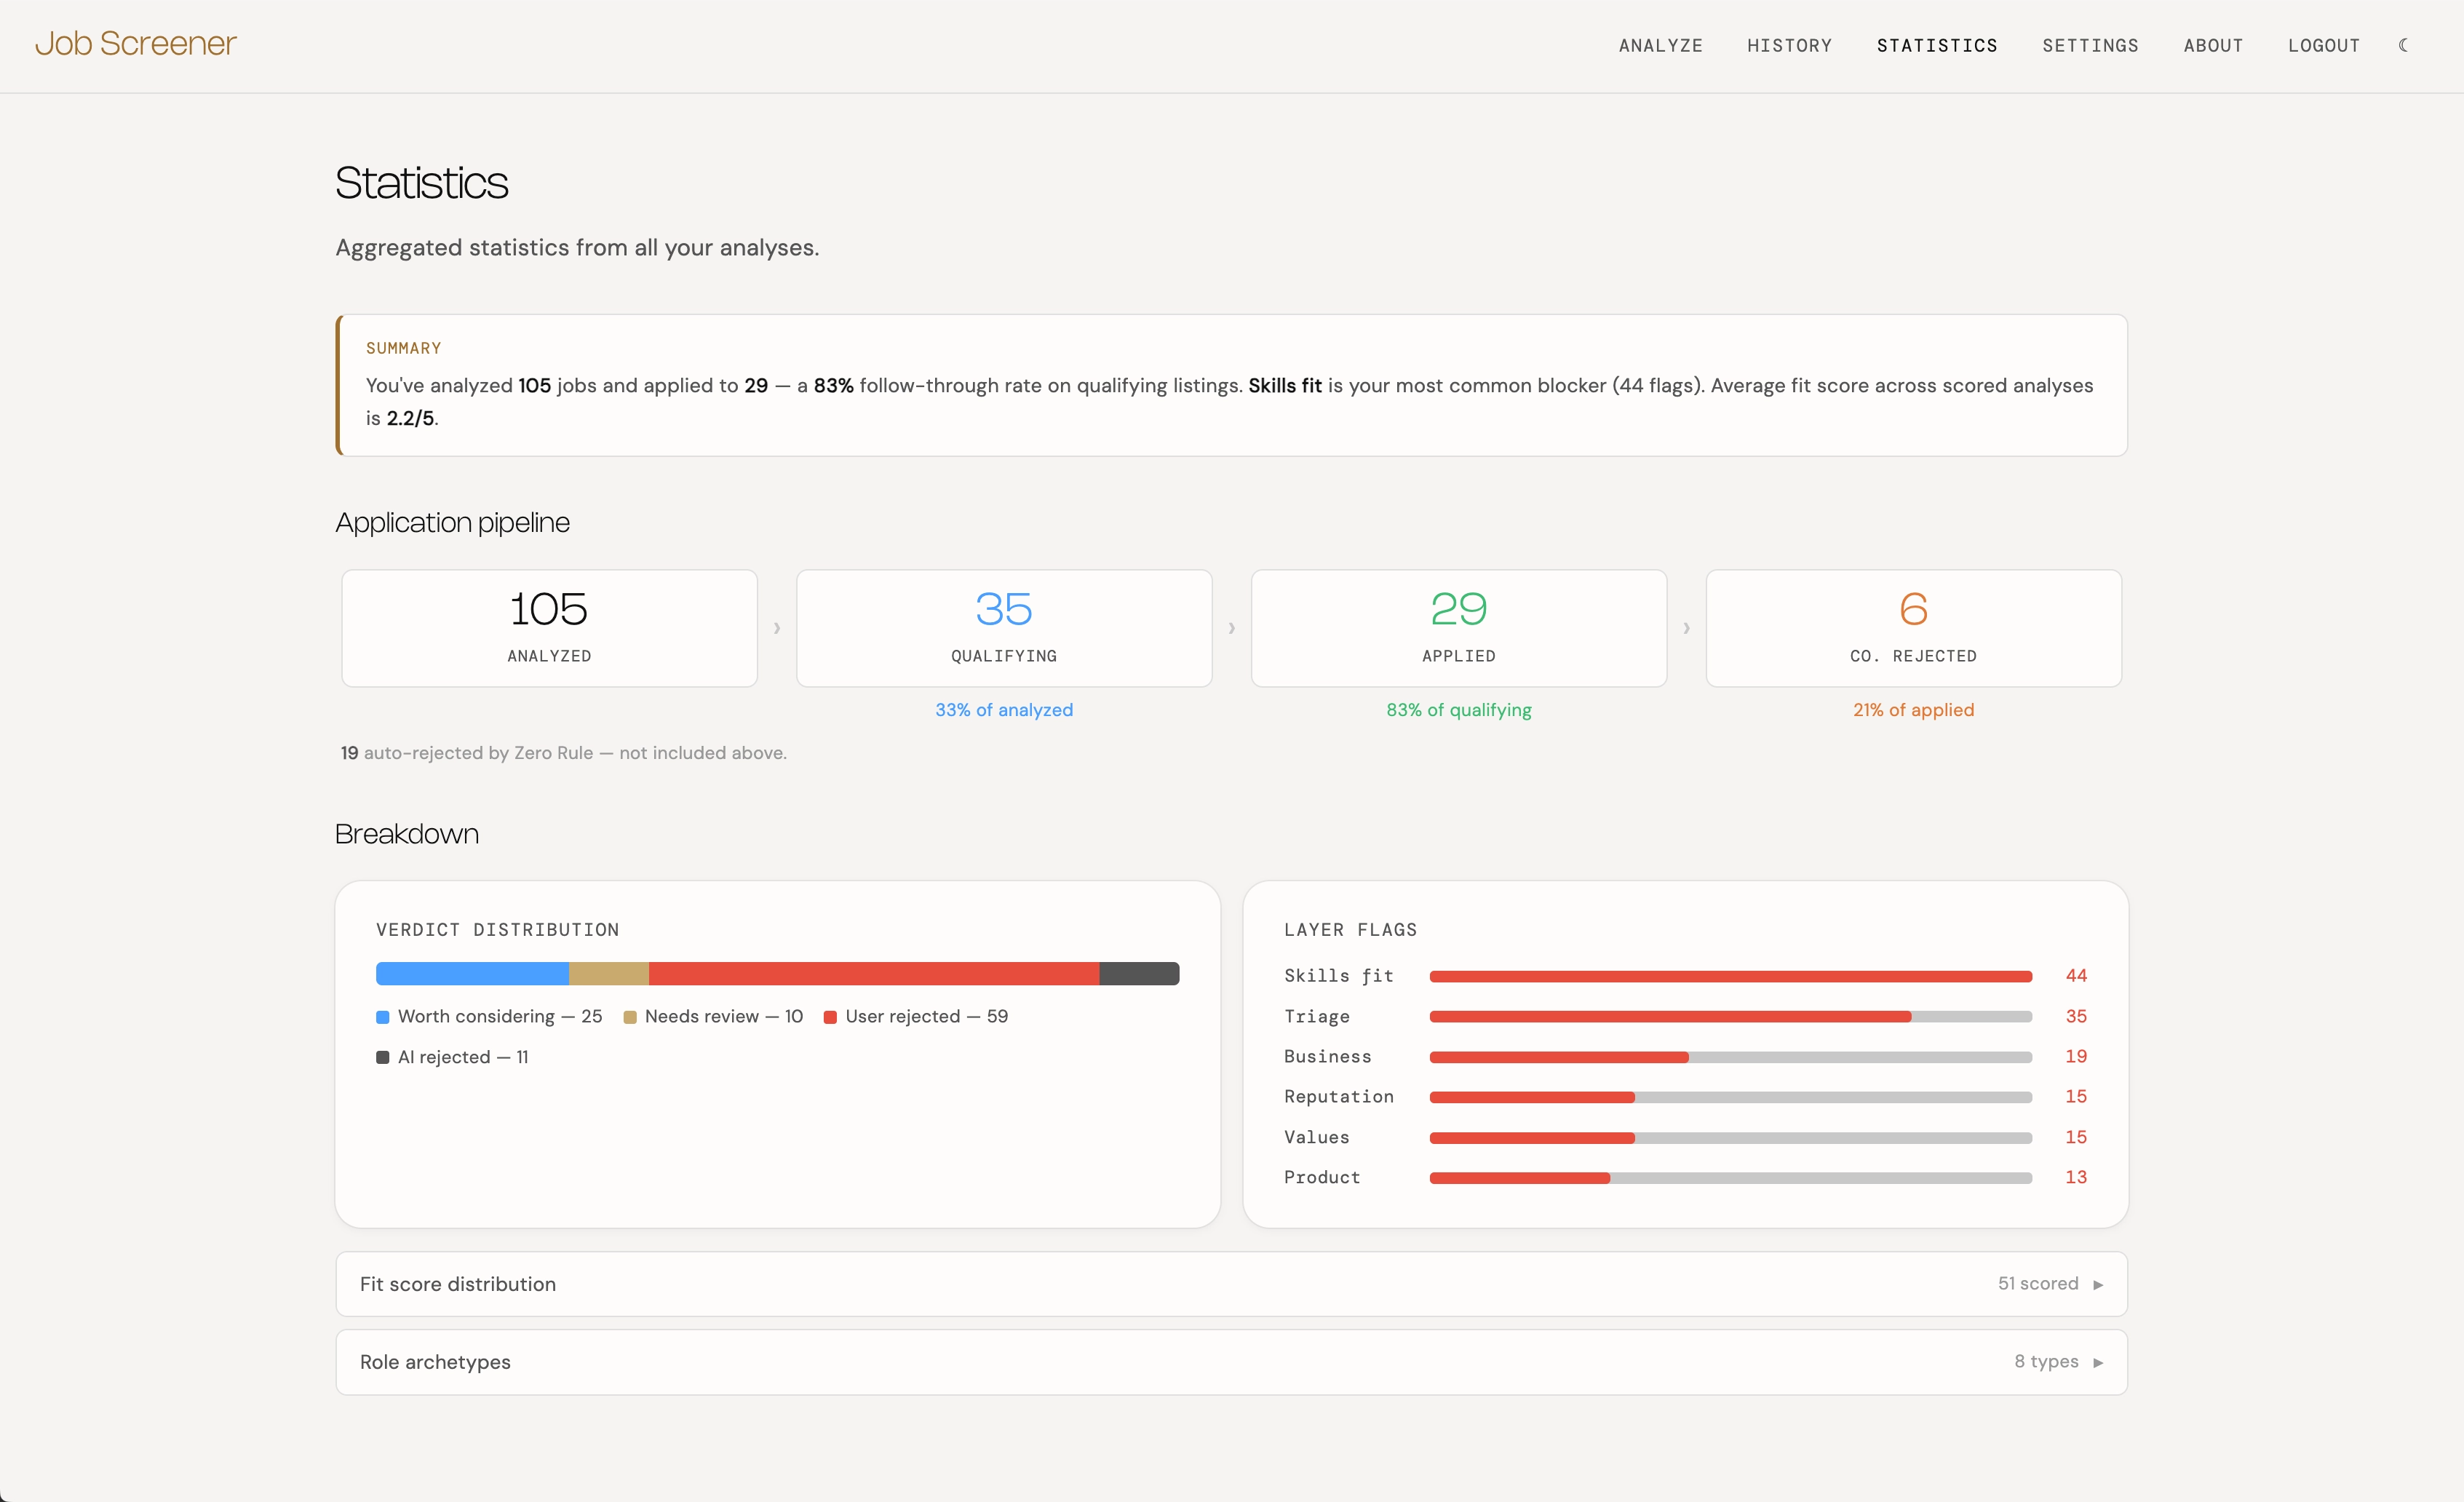Screen dimensions: 2464x1502
Task: Select the 35 Qualifying pipeline card
Action: tap(1004, 628)
